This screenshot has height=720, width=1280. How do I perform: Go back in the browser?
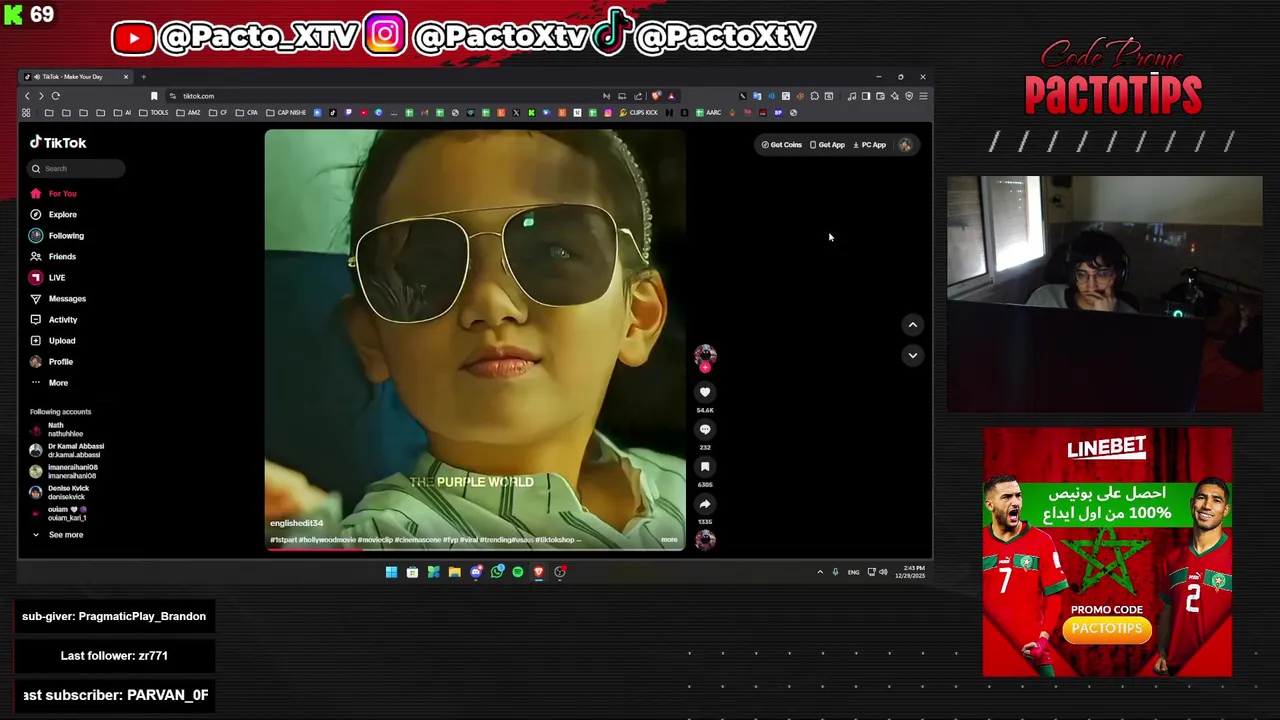pyautogui.click(x=28, y=96)
